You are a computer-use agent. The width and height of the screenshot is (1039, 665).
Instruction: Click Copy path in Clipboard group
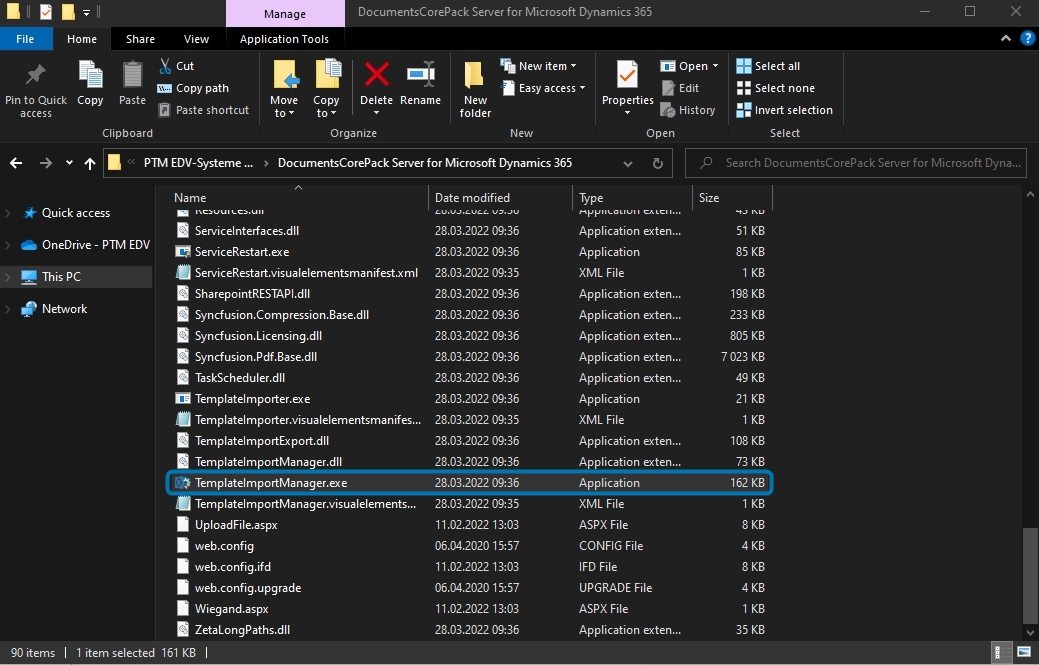(193, 88)
